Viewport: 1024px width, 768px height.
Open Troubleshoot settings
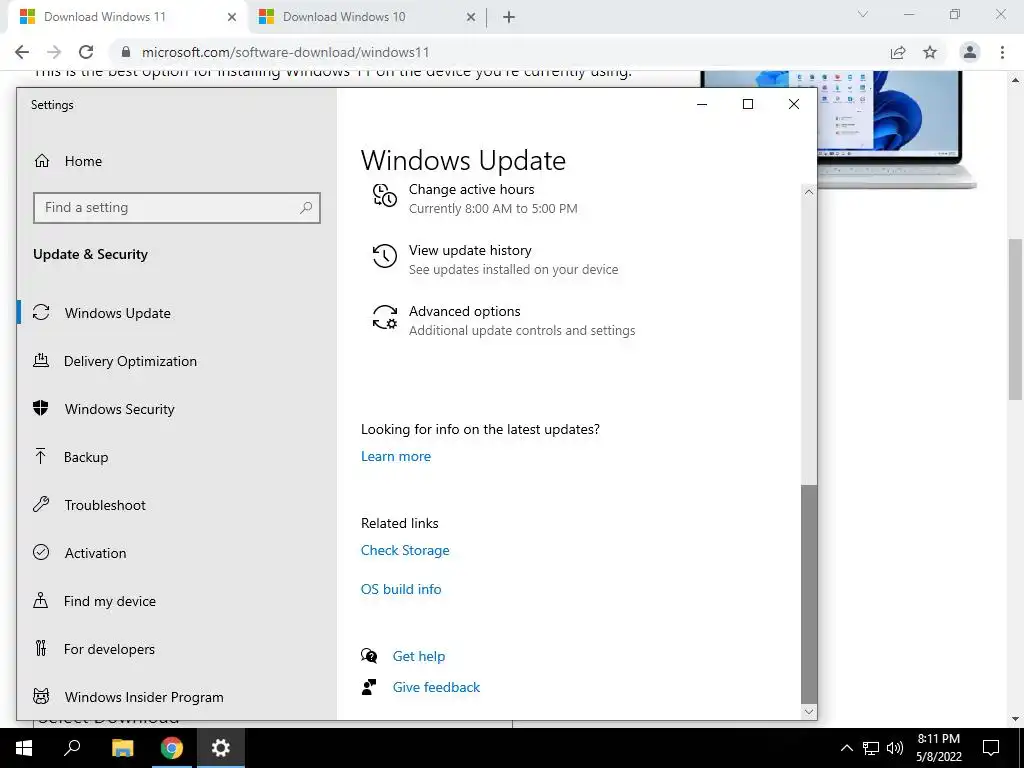(104, 505)
